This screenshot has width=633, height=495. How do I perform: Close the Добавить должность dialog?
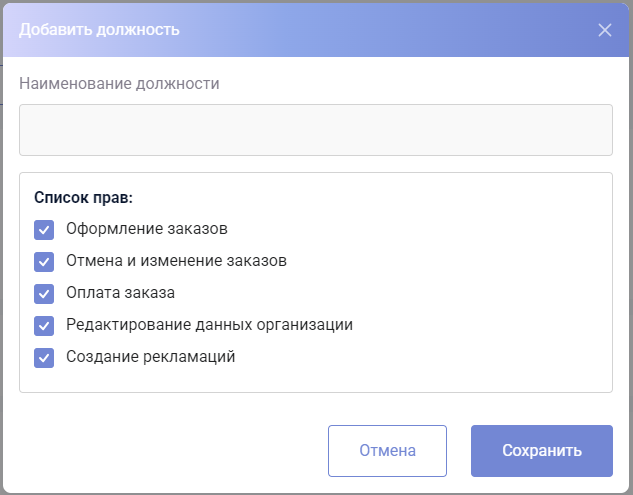[604, 30]
